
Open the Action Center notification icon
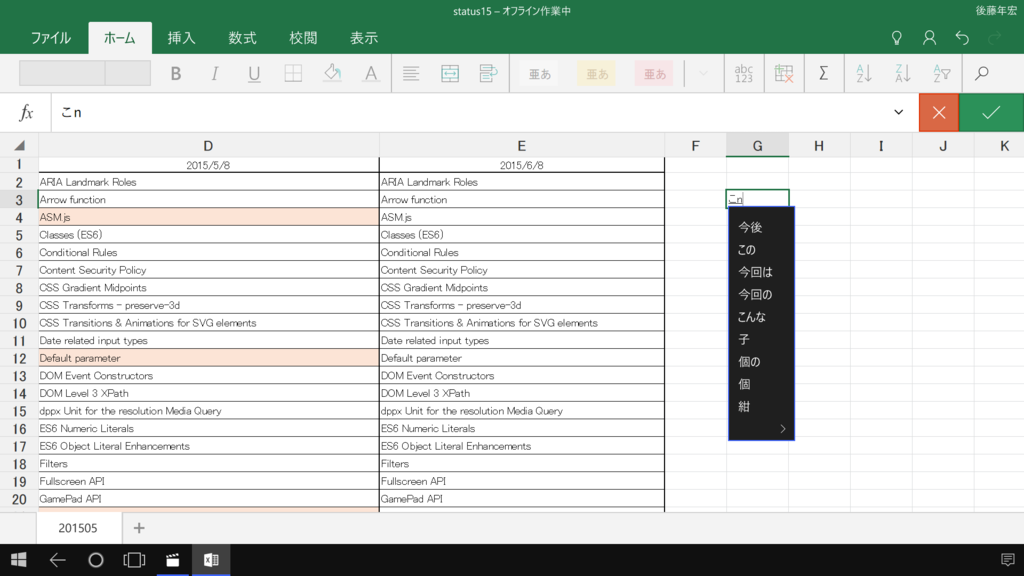1008,560
